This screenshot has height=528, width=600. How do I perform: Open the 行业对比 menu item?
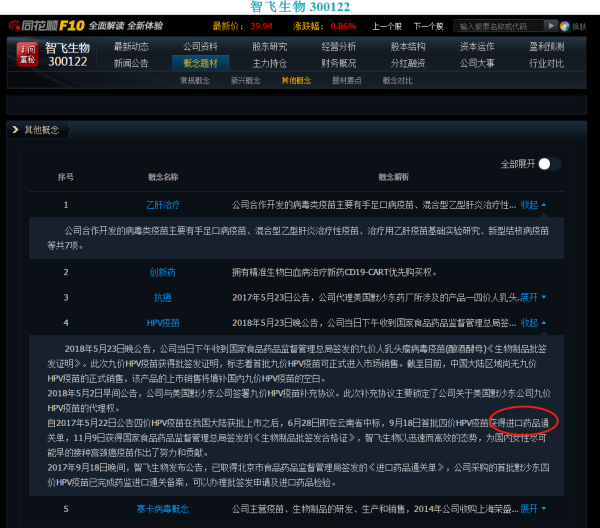tap(546, 63)
